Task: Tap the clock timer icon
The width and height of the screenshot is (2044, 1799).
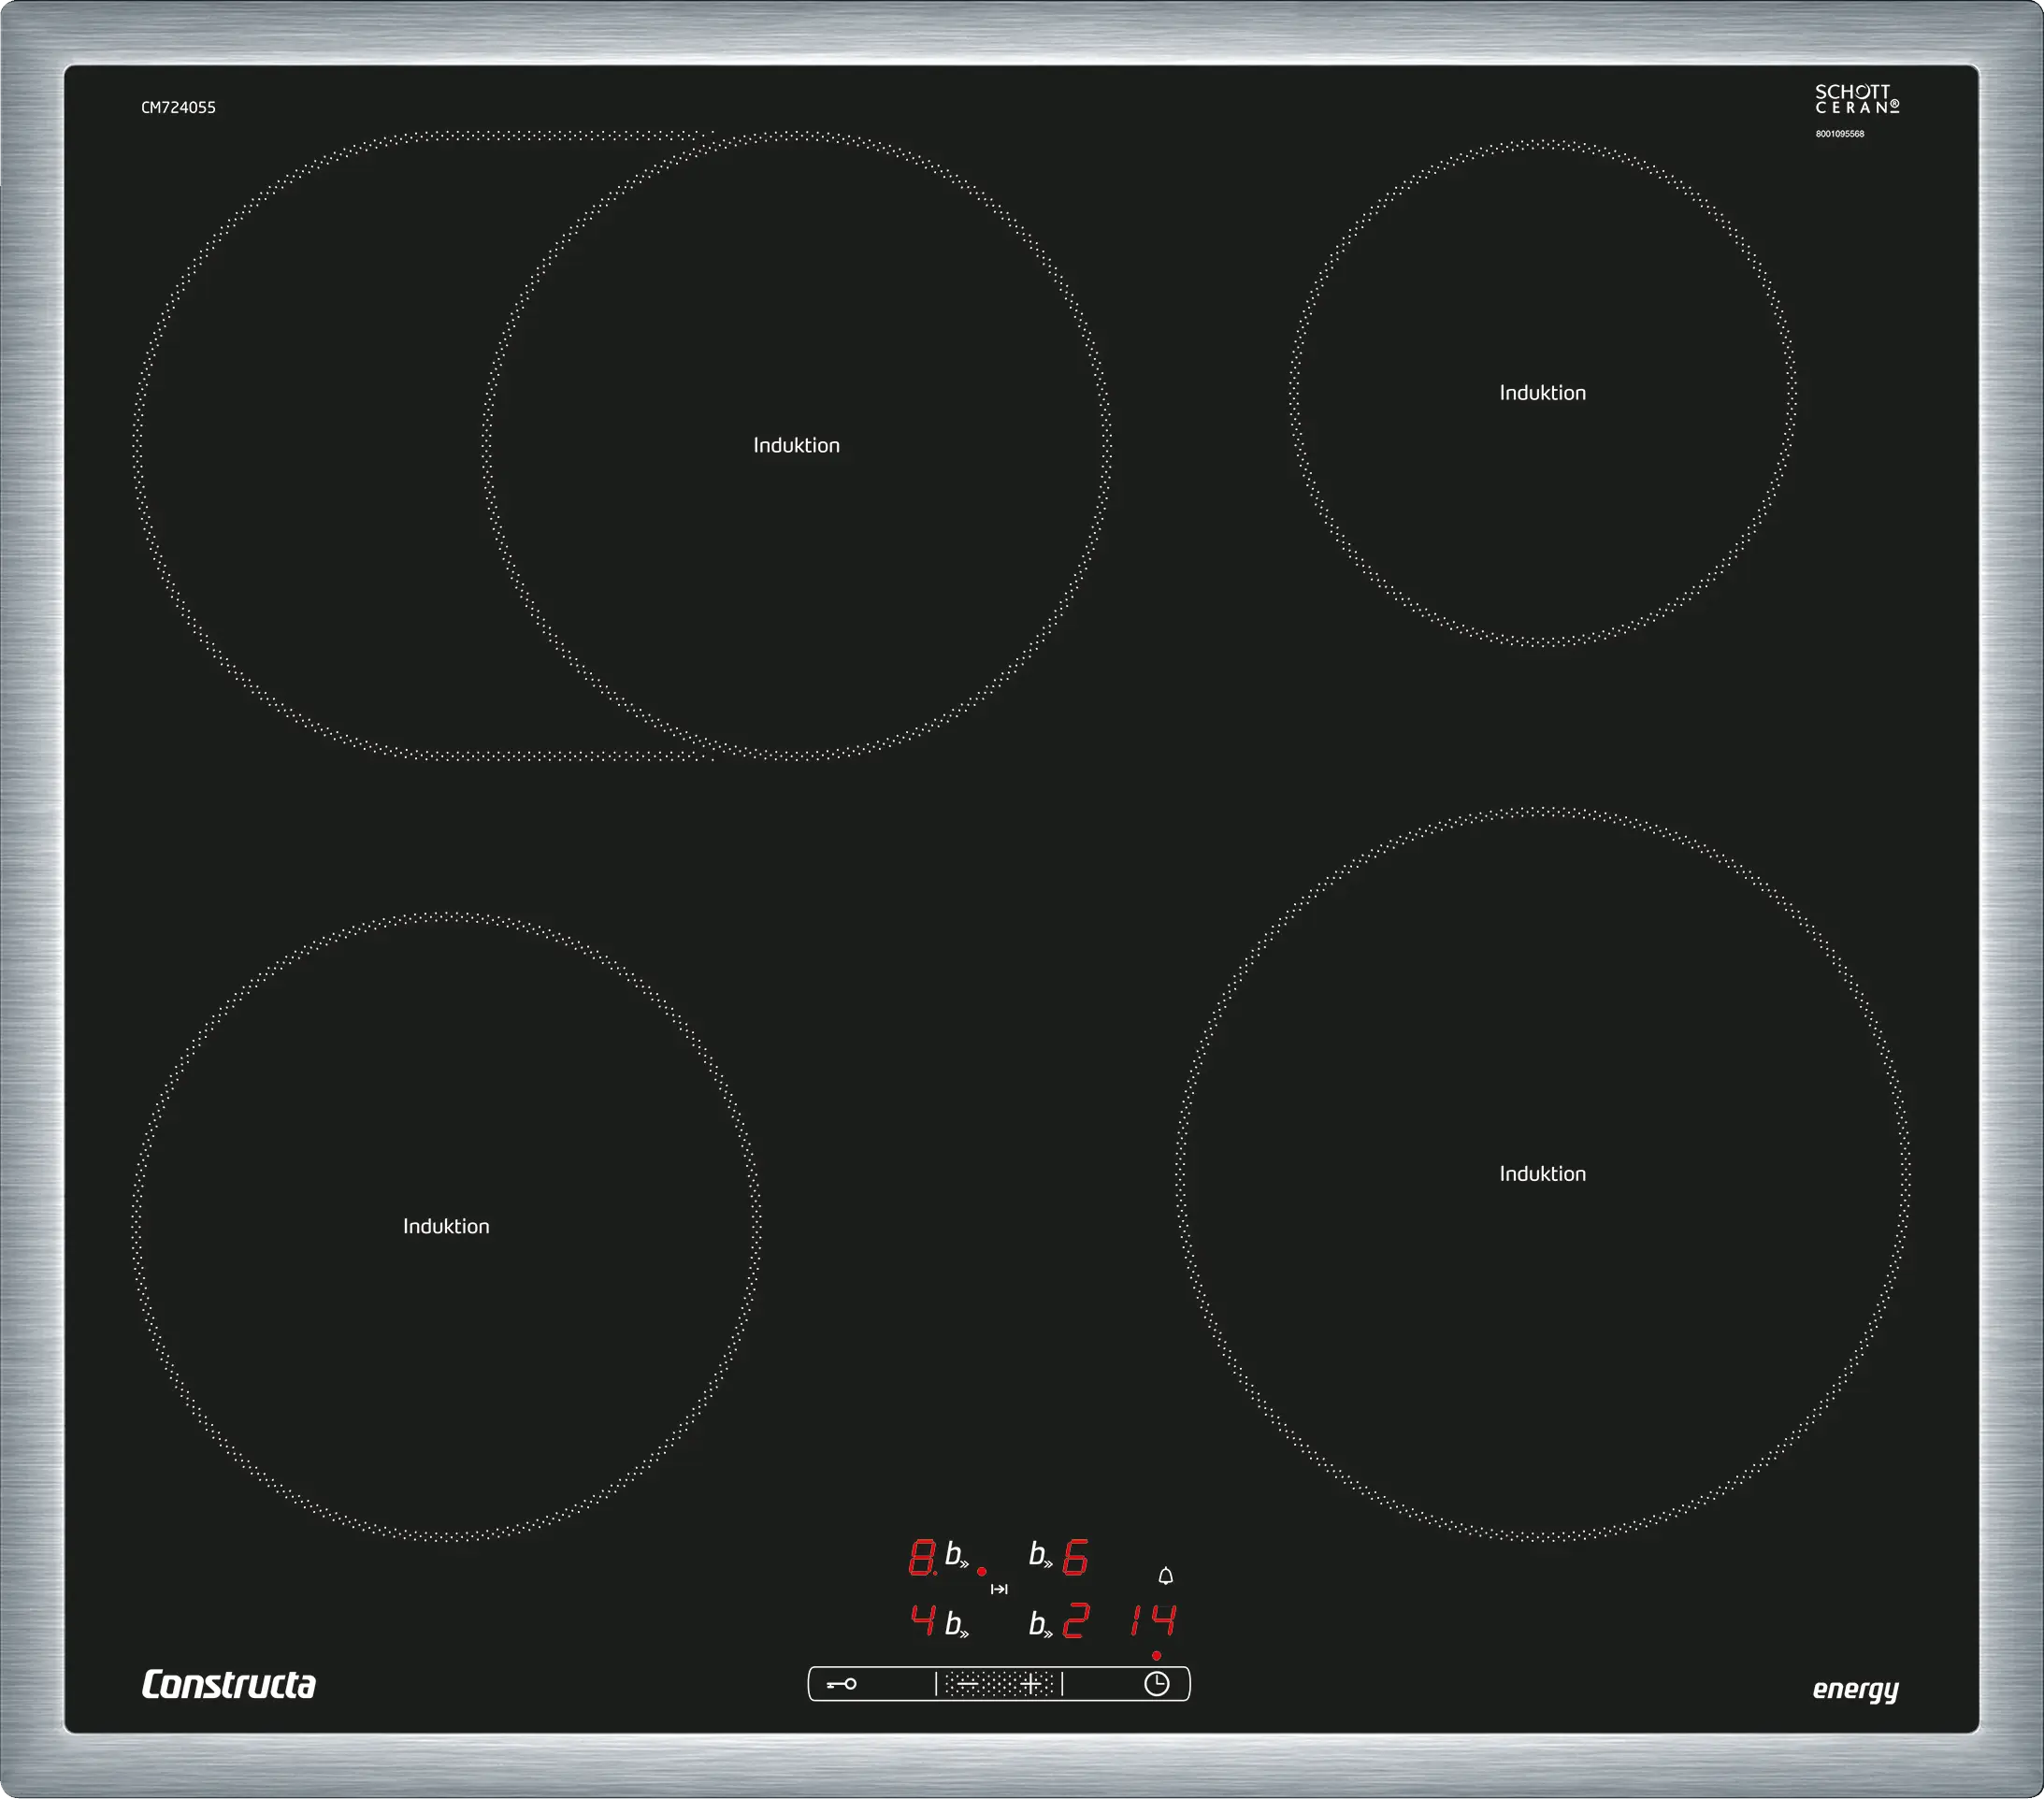Action: [1156, 1684]
